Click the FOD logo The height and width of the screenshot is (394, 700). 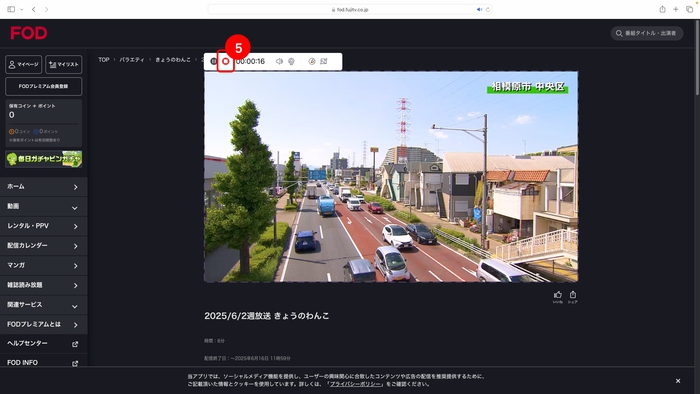(29, 33)
